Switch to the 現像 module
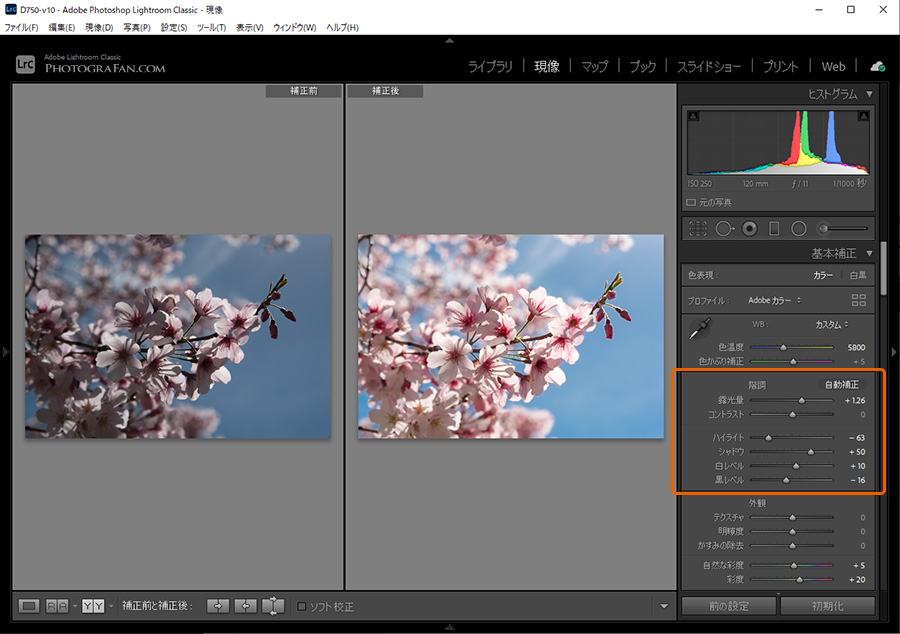Viewport: 900px width, 634px height. click(x=547, y=67)
